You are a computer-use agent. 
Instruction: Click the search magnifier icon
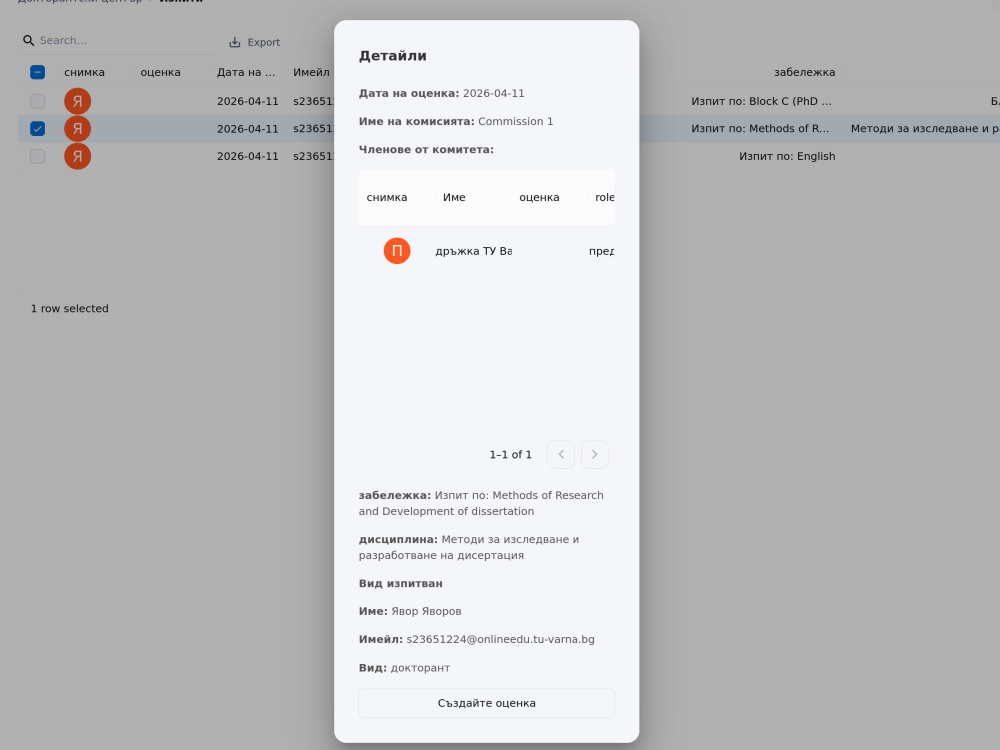(x=28, y=40)
